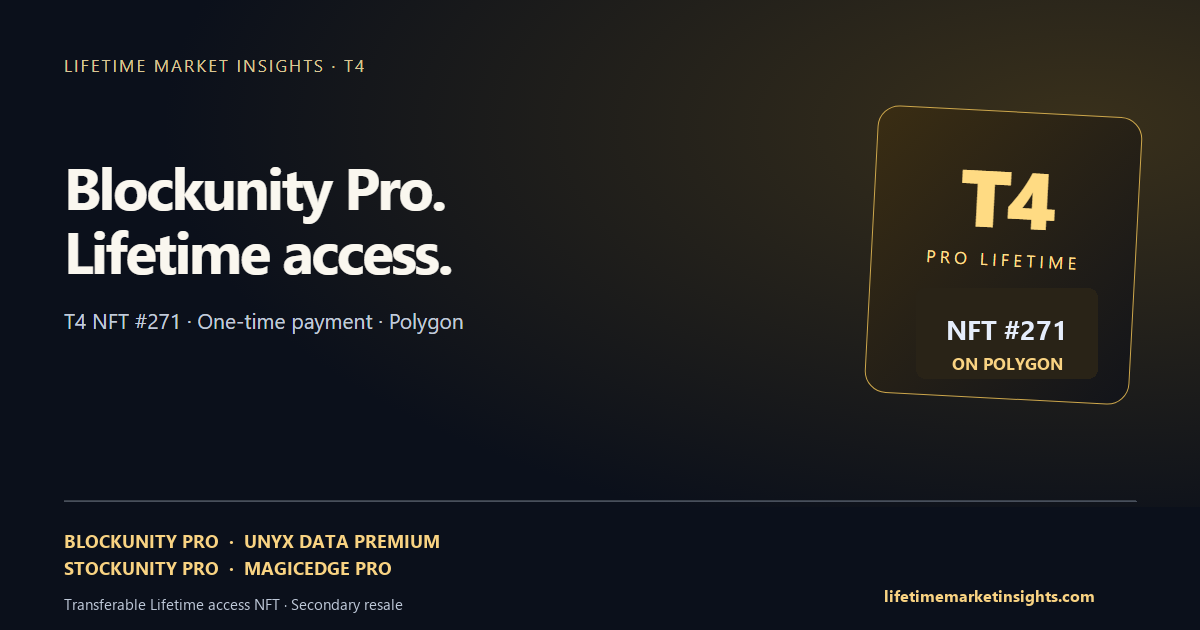Select the MAGICEDGE PRO product label
The height and width of the screenshot is (630, 1200).
pyautogui.click(x=318, y=569)
